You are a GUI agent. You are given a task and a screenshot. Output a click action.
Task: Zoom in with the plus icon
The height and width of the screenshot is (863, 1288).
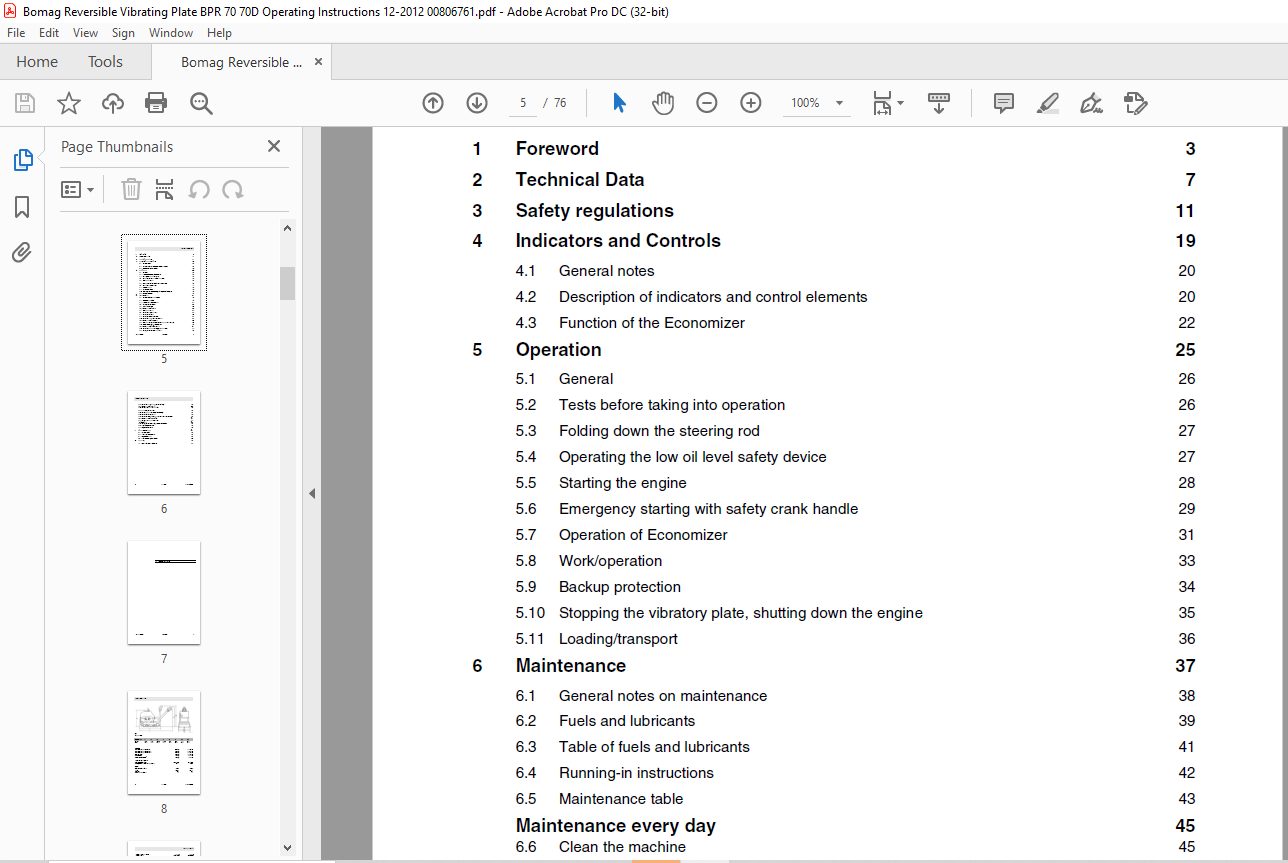coord(751,103)
